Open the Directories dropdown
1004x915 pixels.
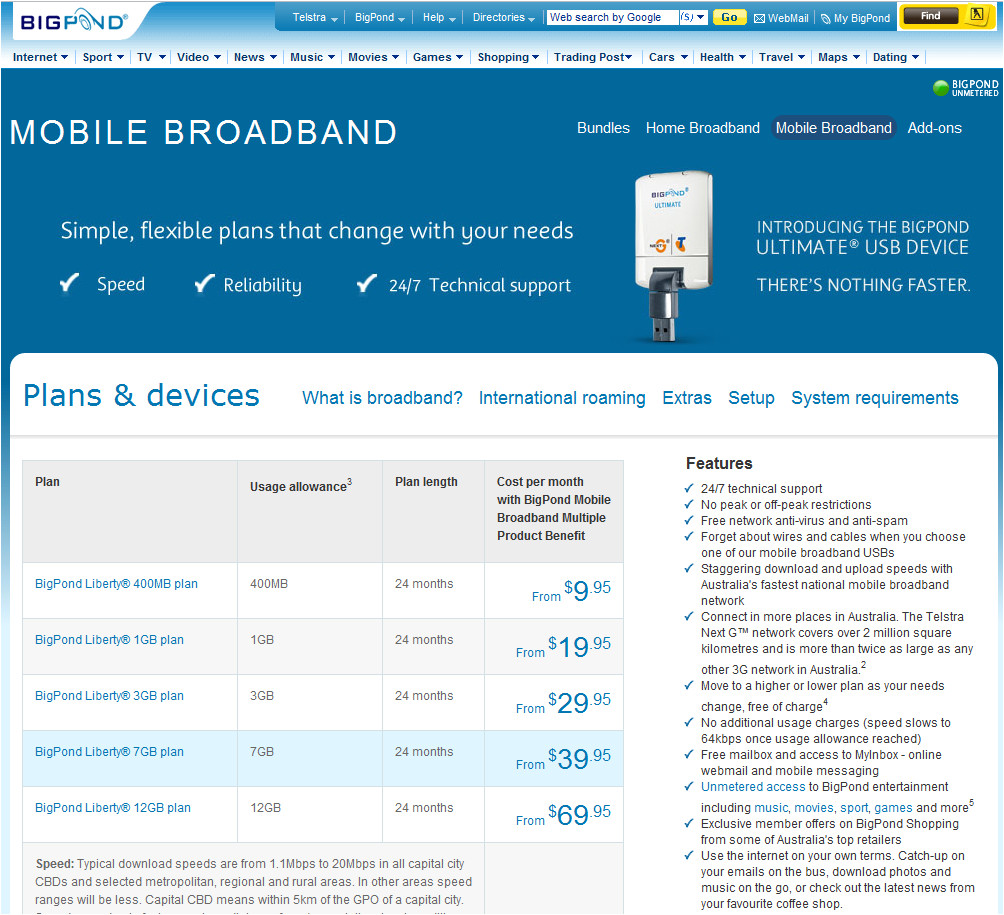[x=501, y=17]
